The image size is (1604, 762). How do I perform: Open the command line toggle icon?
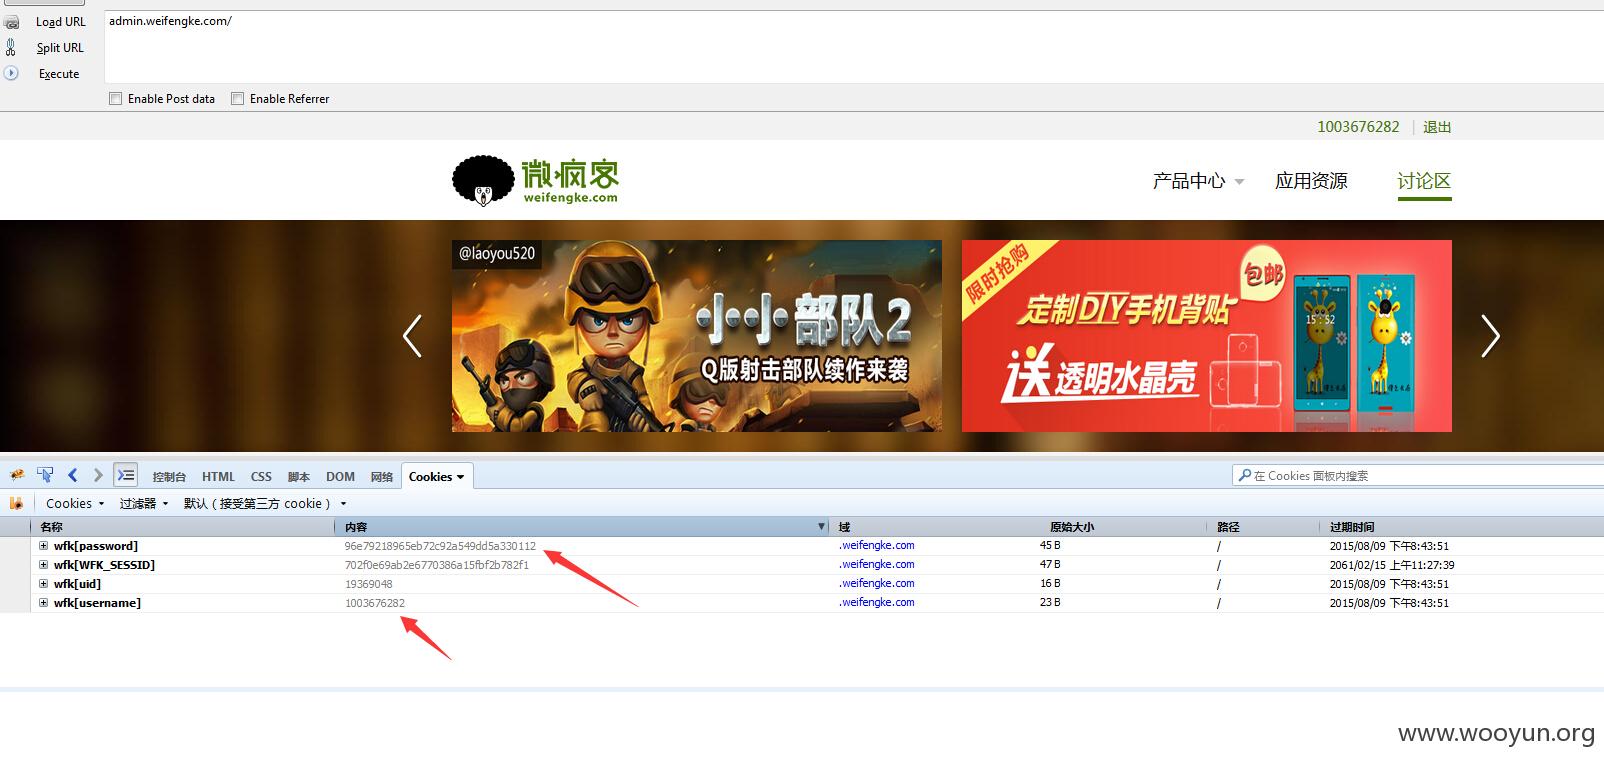point(125,476)
